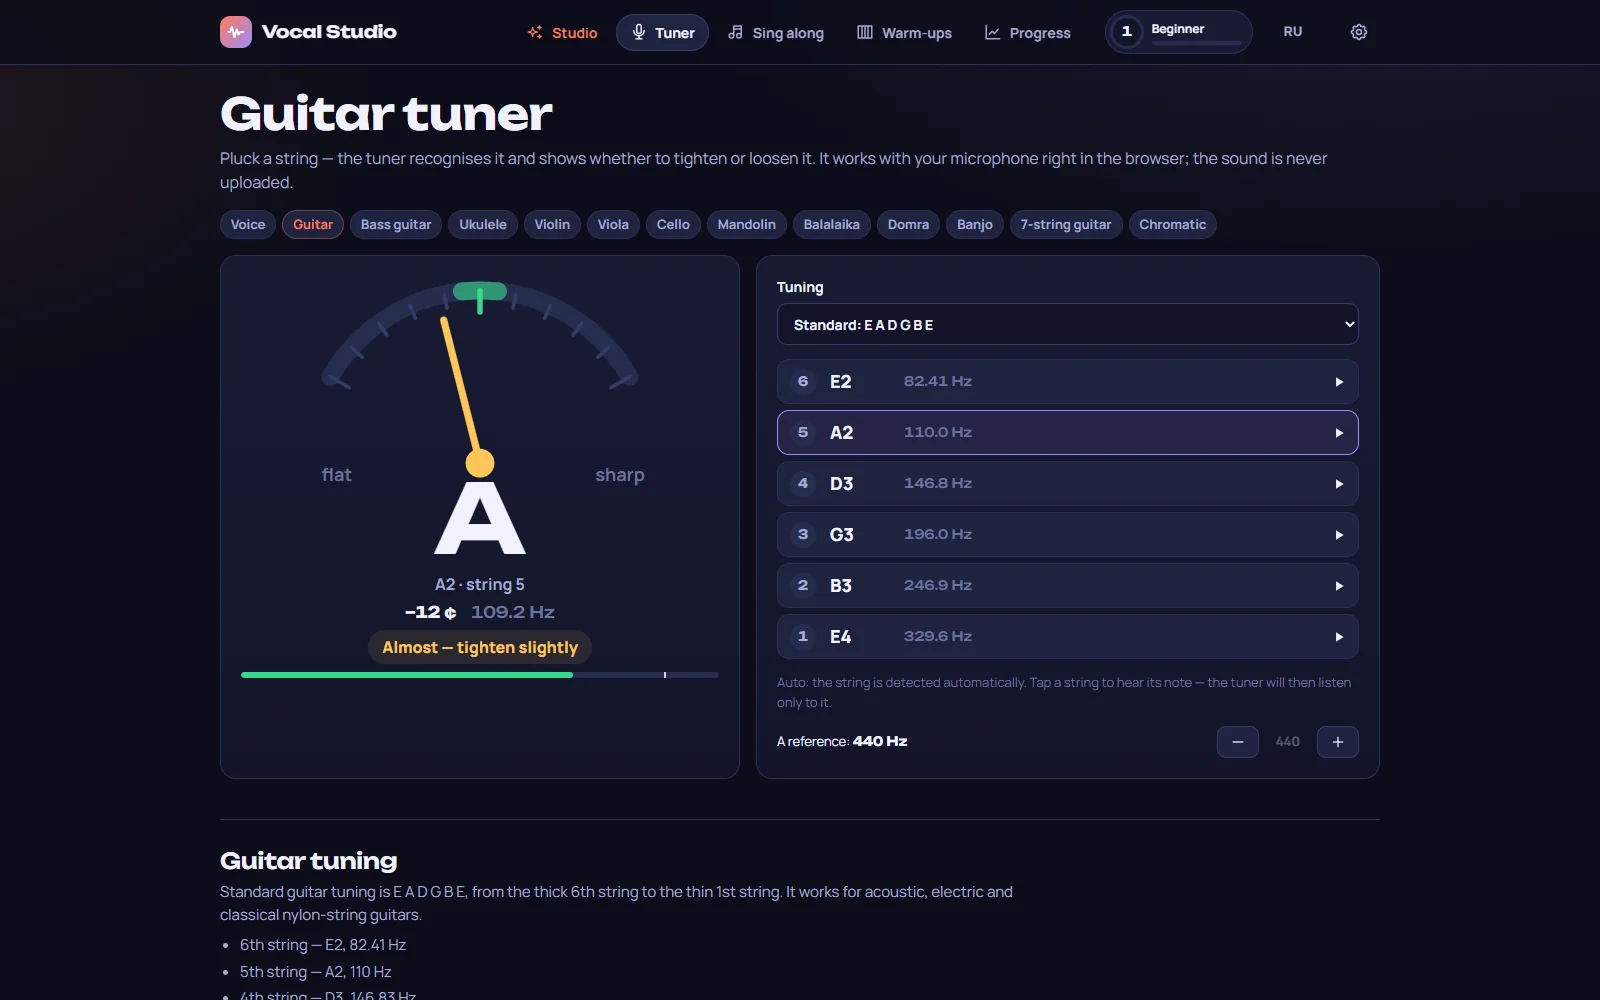Play the A2 string reference tone
Screen dimensions: 1600x1000
click(1339, 433)
